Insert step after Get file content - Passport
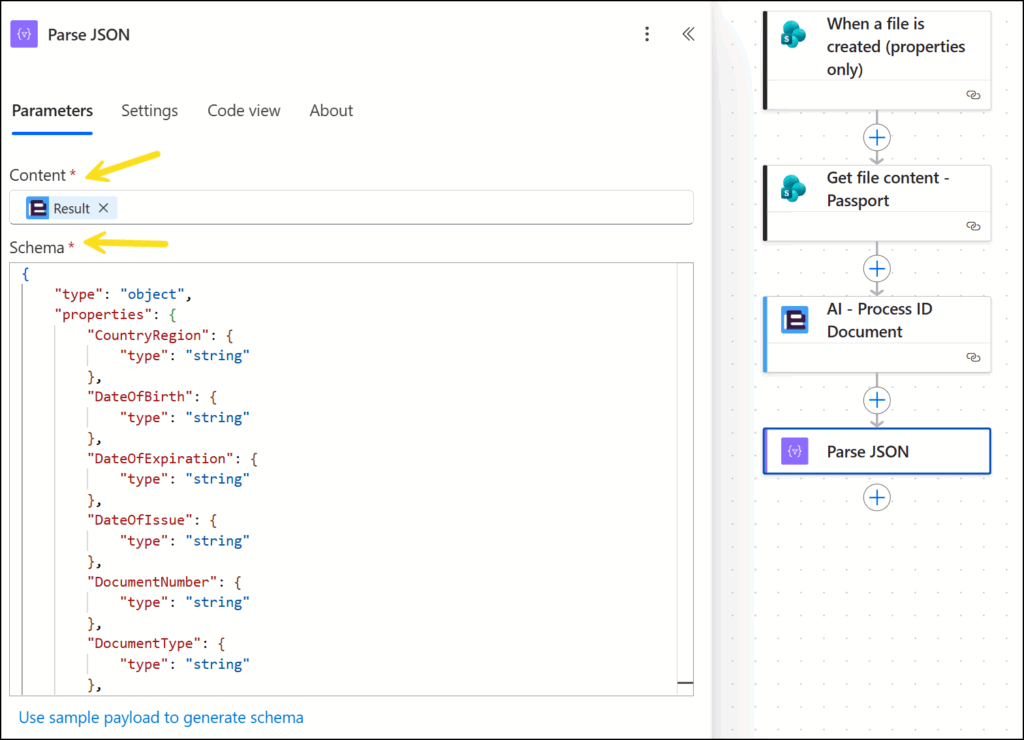The image size is (1024, 740). (x=877, y=268)
